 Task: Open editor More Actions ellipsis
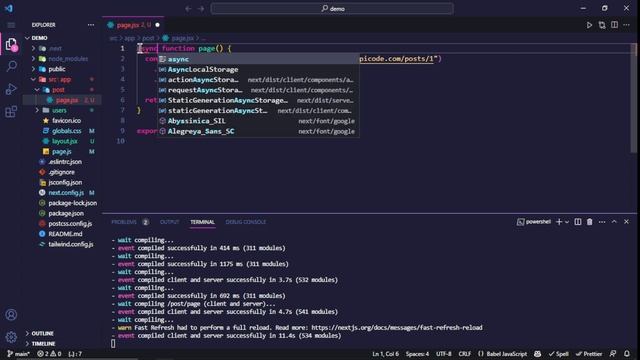pyautogui.click(x=627, y=25)
